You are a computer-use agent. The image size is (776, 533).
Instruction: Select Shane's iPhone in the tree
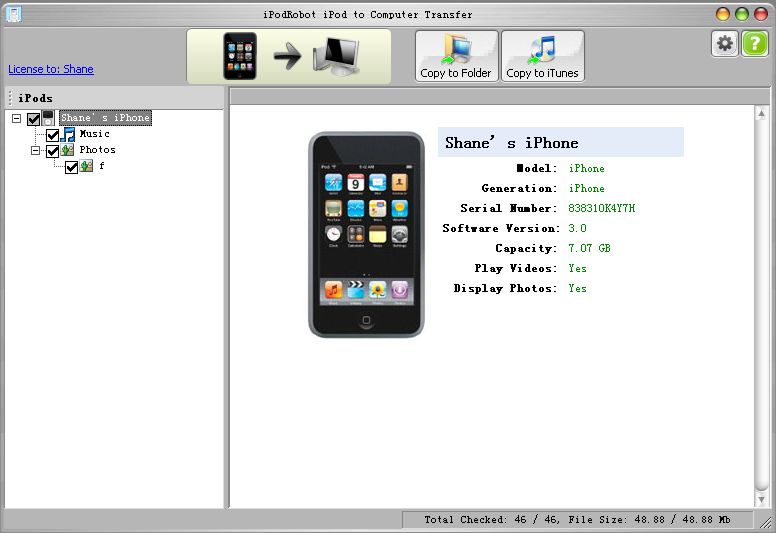tap(105, 118)
